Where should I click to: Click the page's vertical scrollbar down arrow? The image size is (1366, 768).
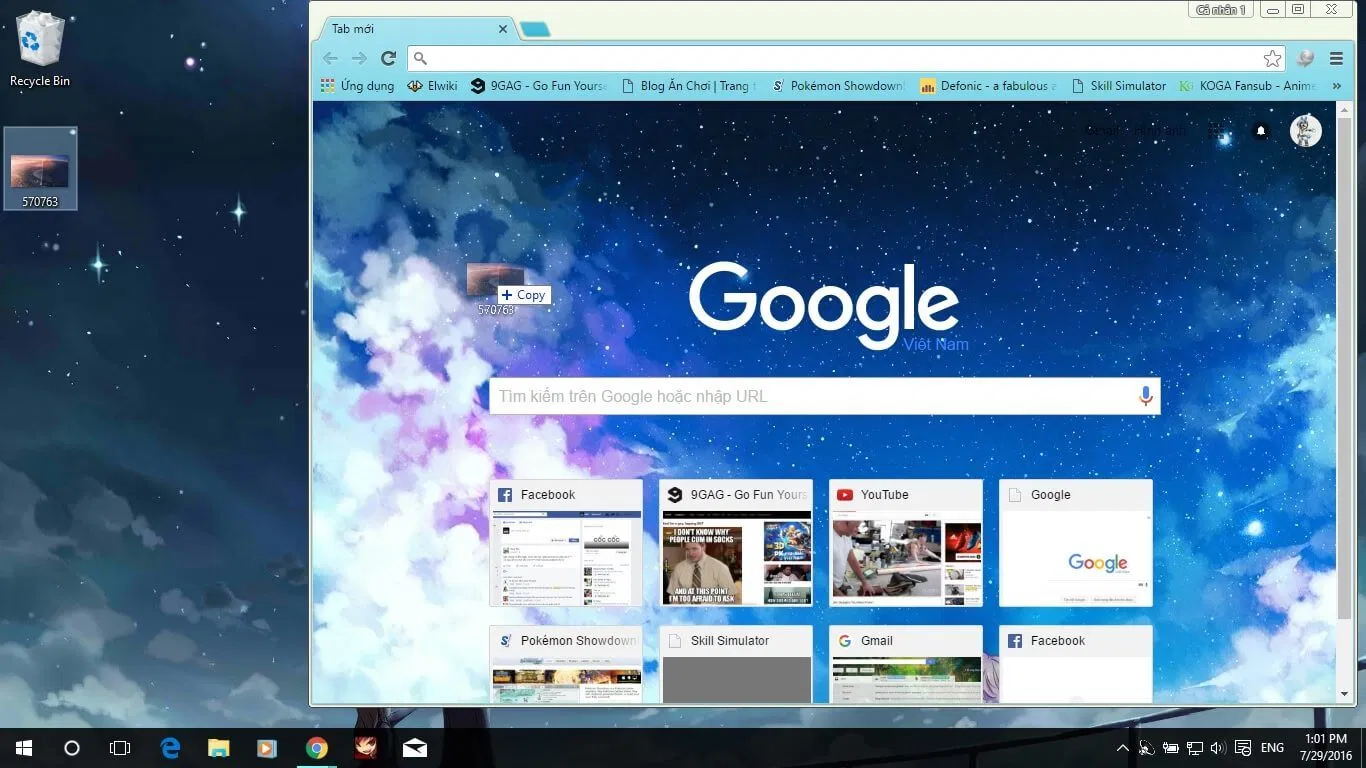[x=1344, y=694]
